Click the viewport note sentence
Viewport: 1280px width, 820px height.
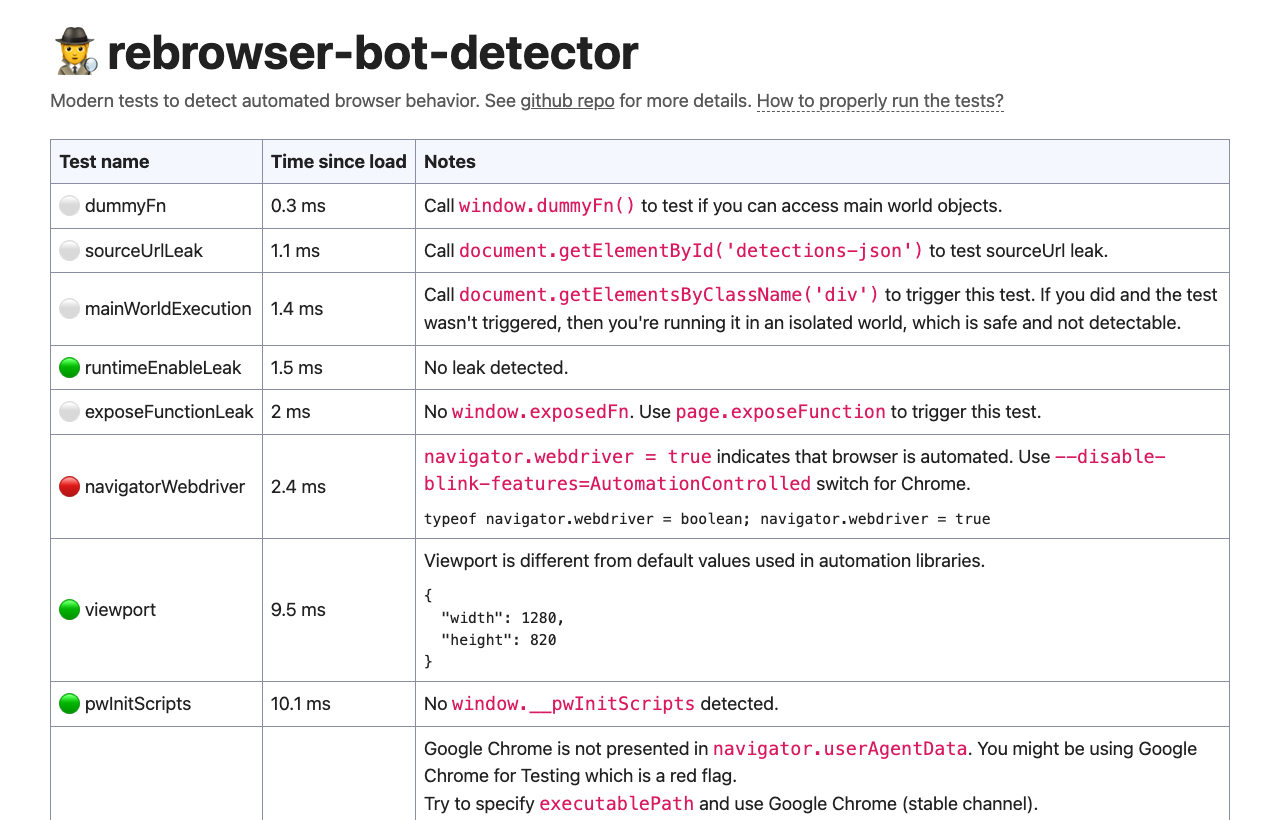pos(705,561)
